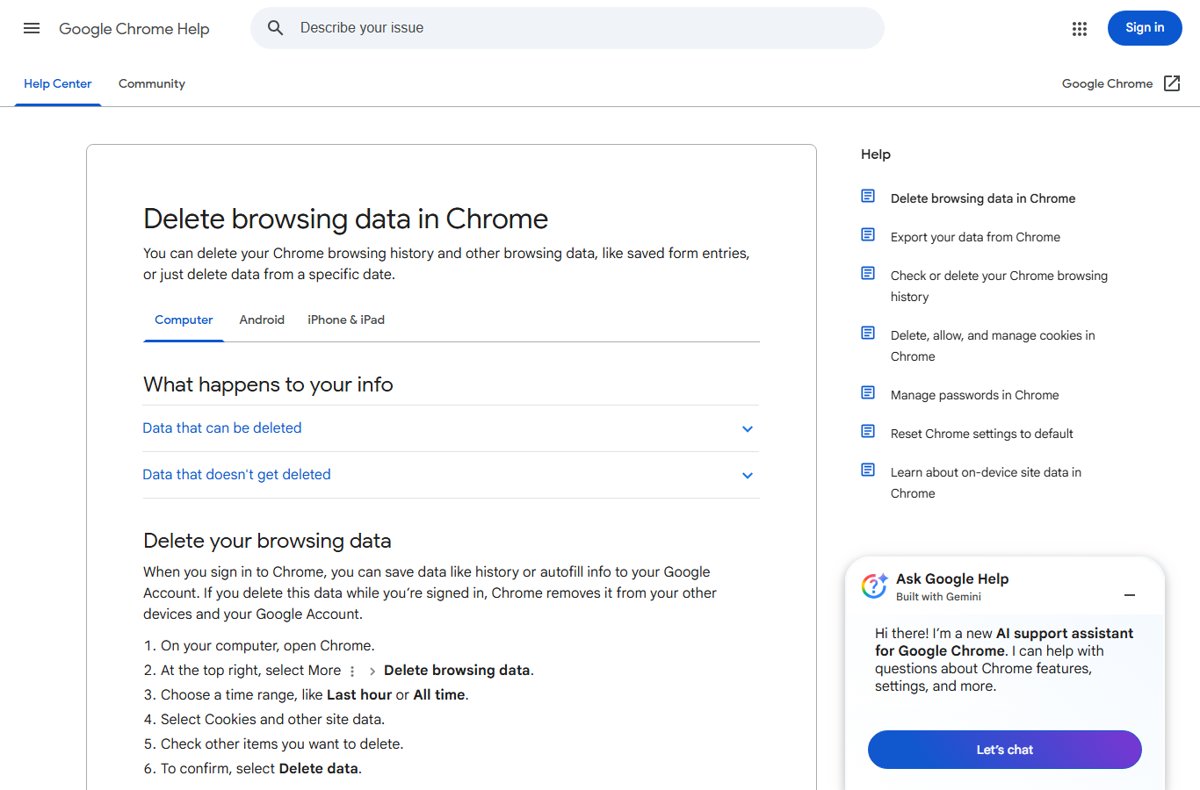This screenshot has height=790, width=1200.
Task: Focus the Describe your issue search field
Action: [567, 28]
